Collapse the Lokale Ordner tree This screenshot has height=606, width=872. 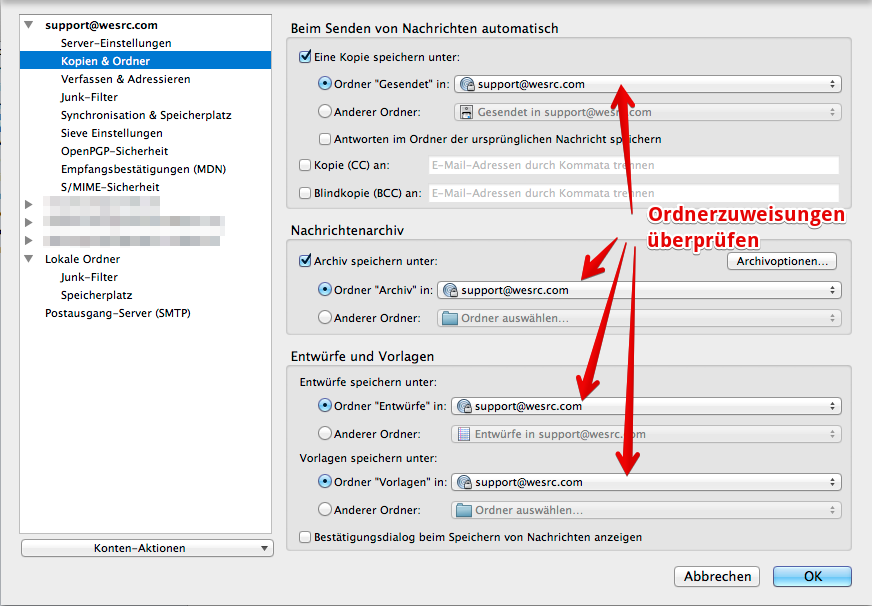tap(29, 259)
